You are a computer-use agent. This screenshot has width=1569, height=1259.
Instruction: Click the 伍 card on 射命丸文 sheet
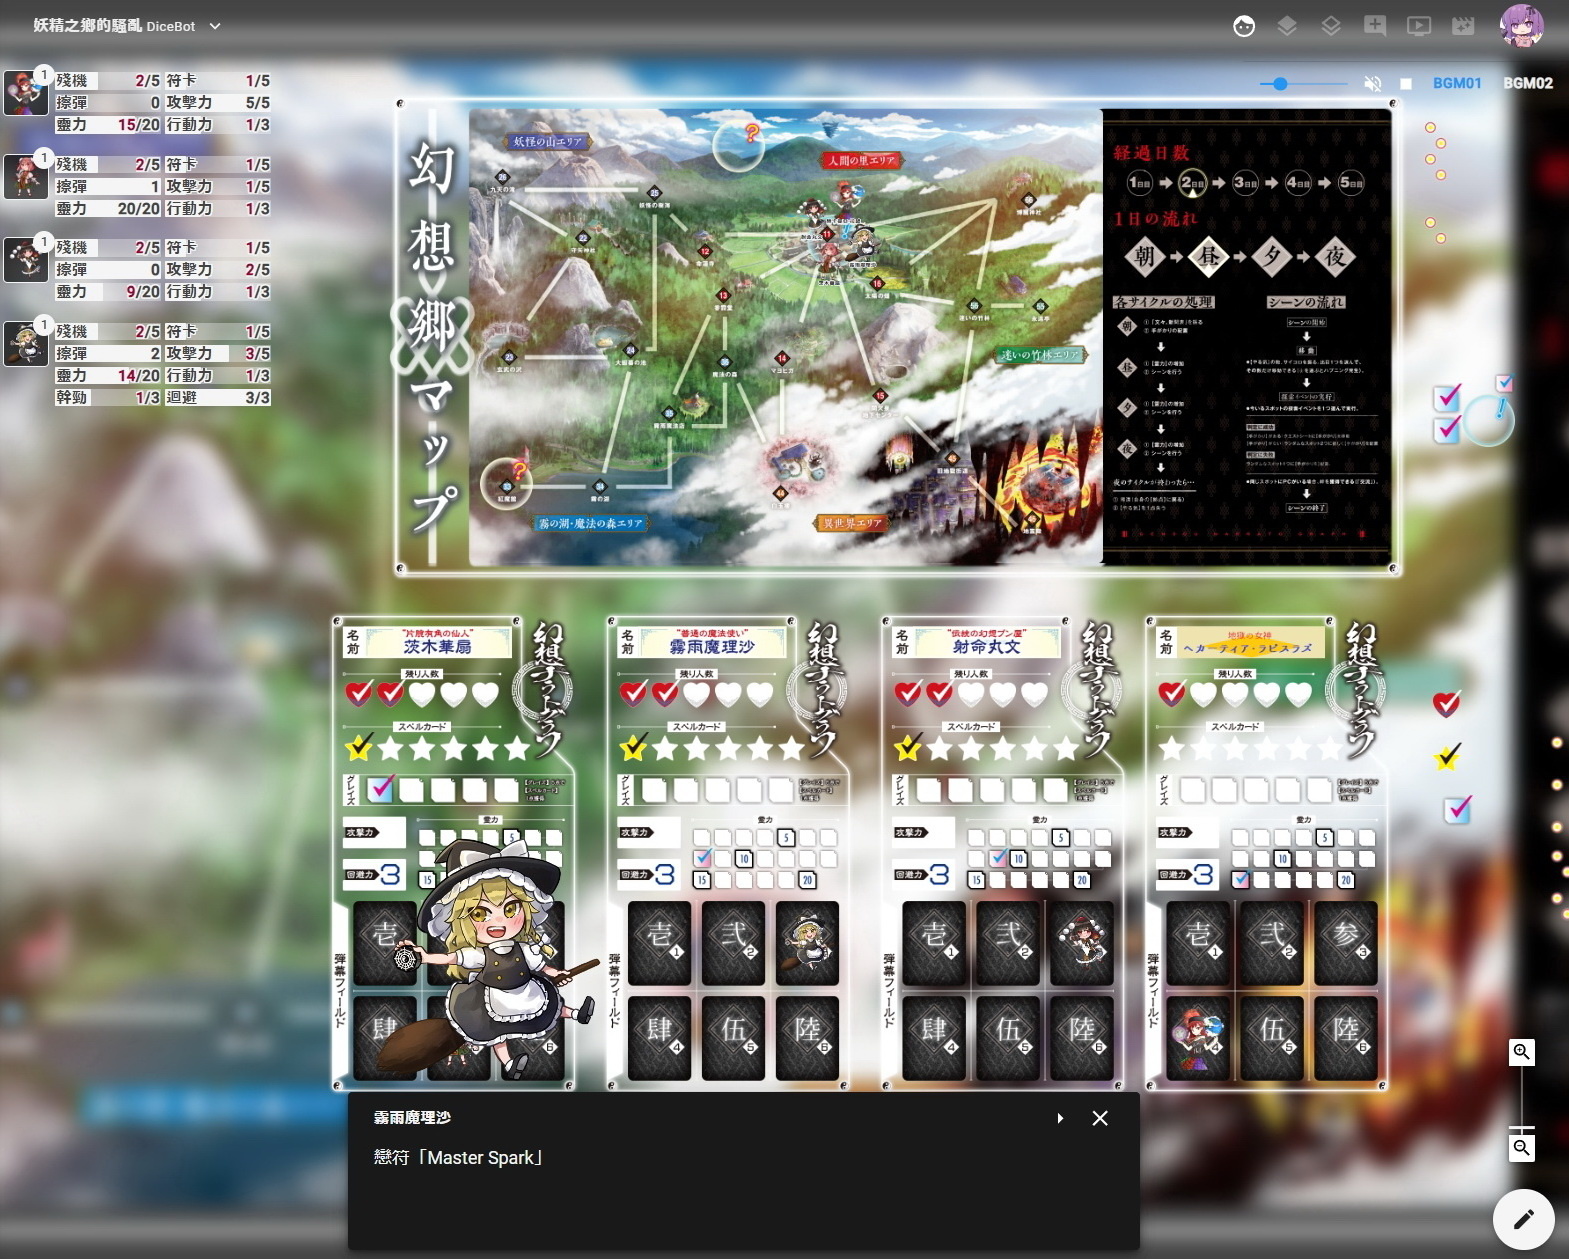coord(1008,1037)
